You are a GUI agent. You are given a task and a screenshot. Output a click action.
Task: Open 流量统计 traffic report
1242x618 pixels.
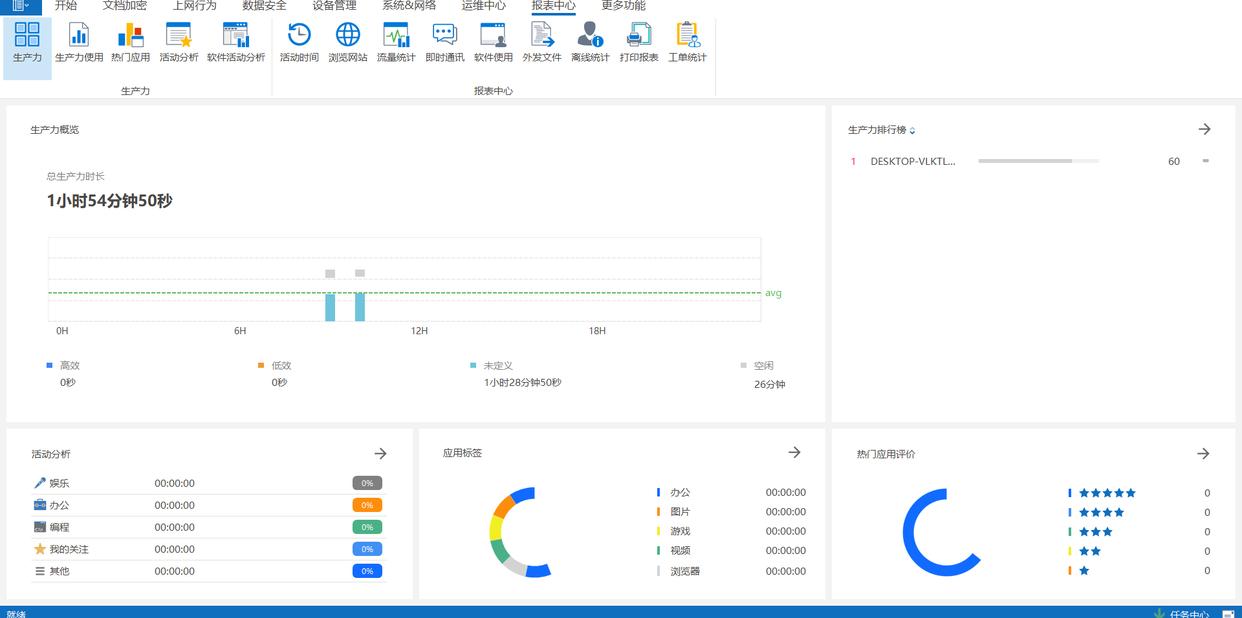click(396, 42)
